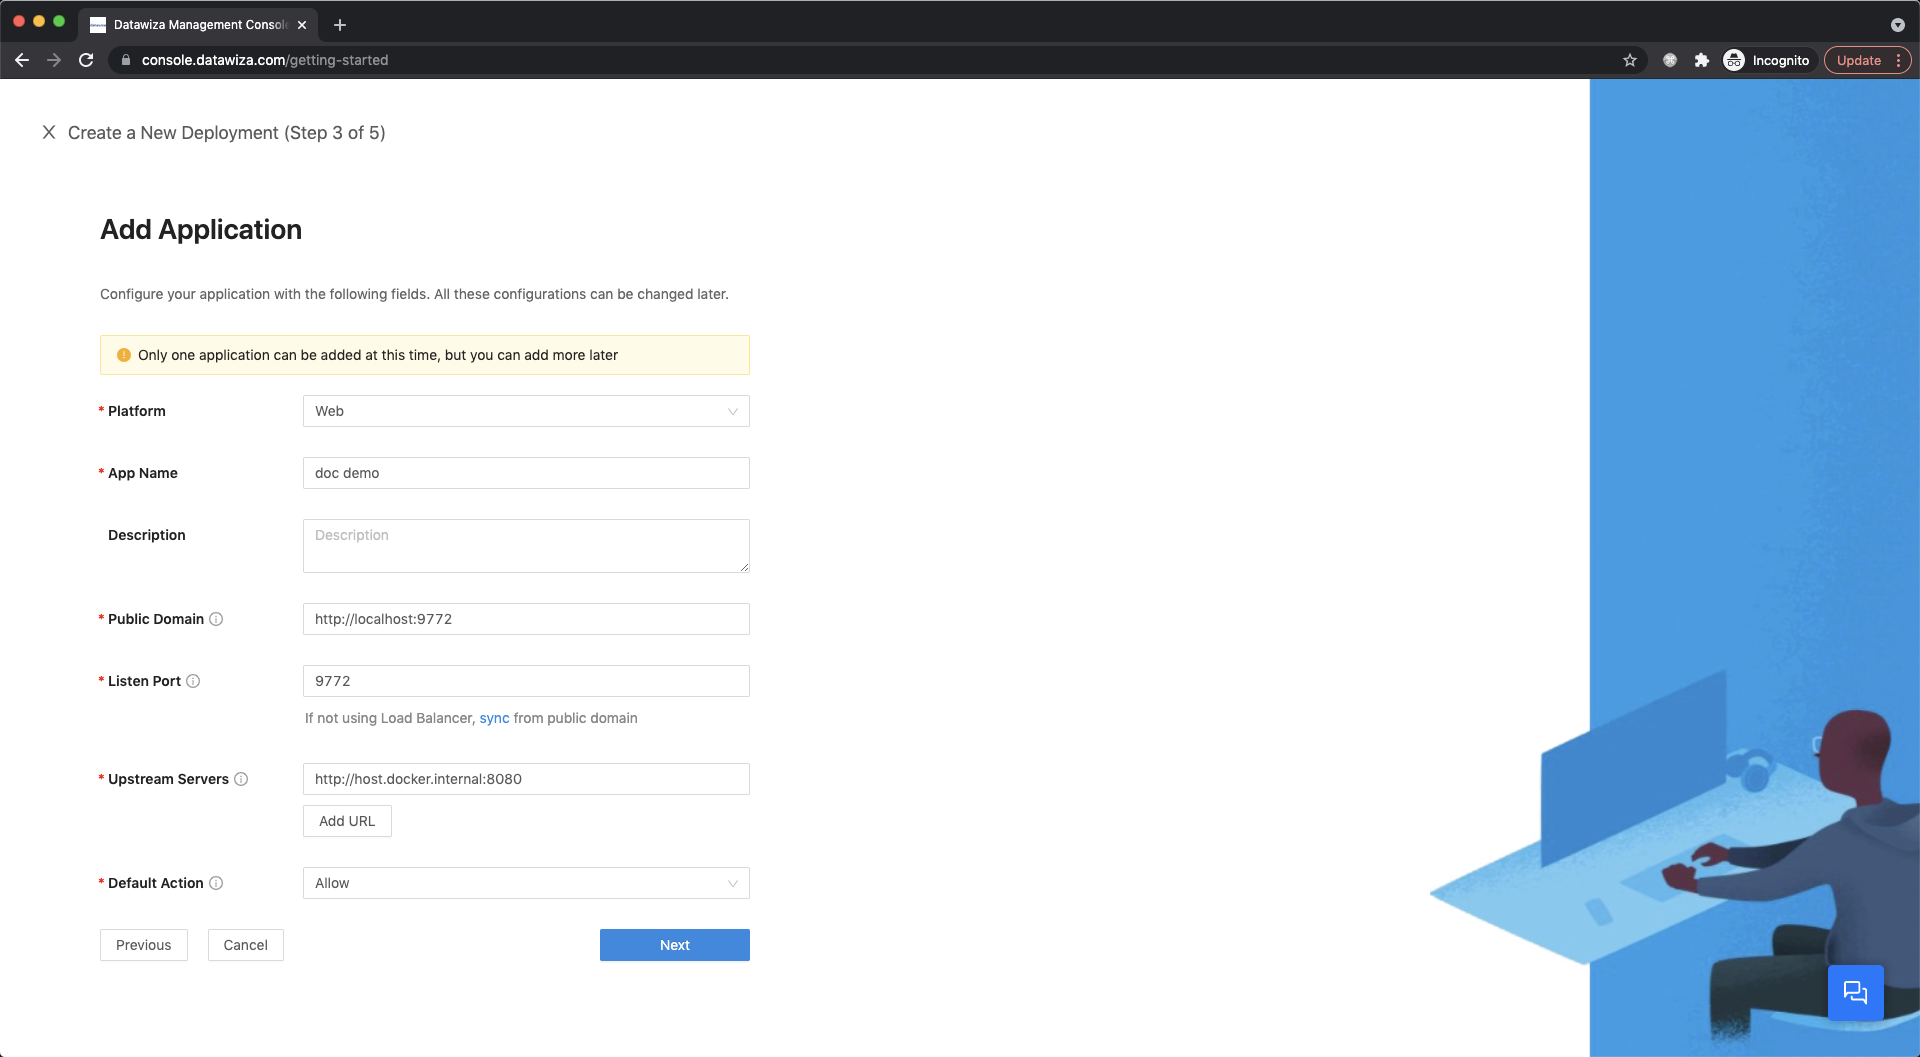Focus the App Name field containing doc demo
1920x1057 pixels.
click(x=526, y=473)
